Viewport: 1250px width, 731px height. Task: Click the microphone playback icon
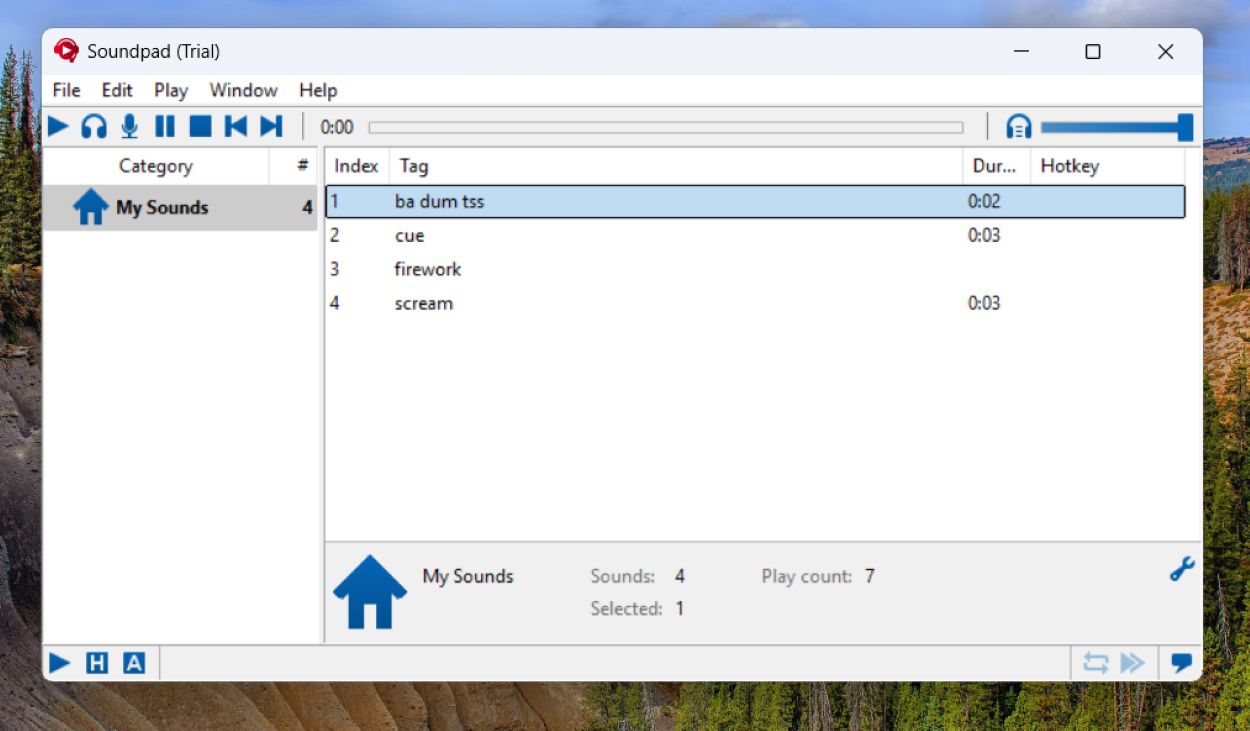[x=129, y=126]
